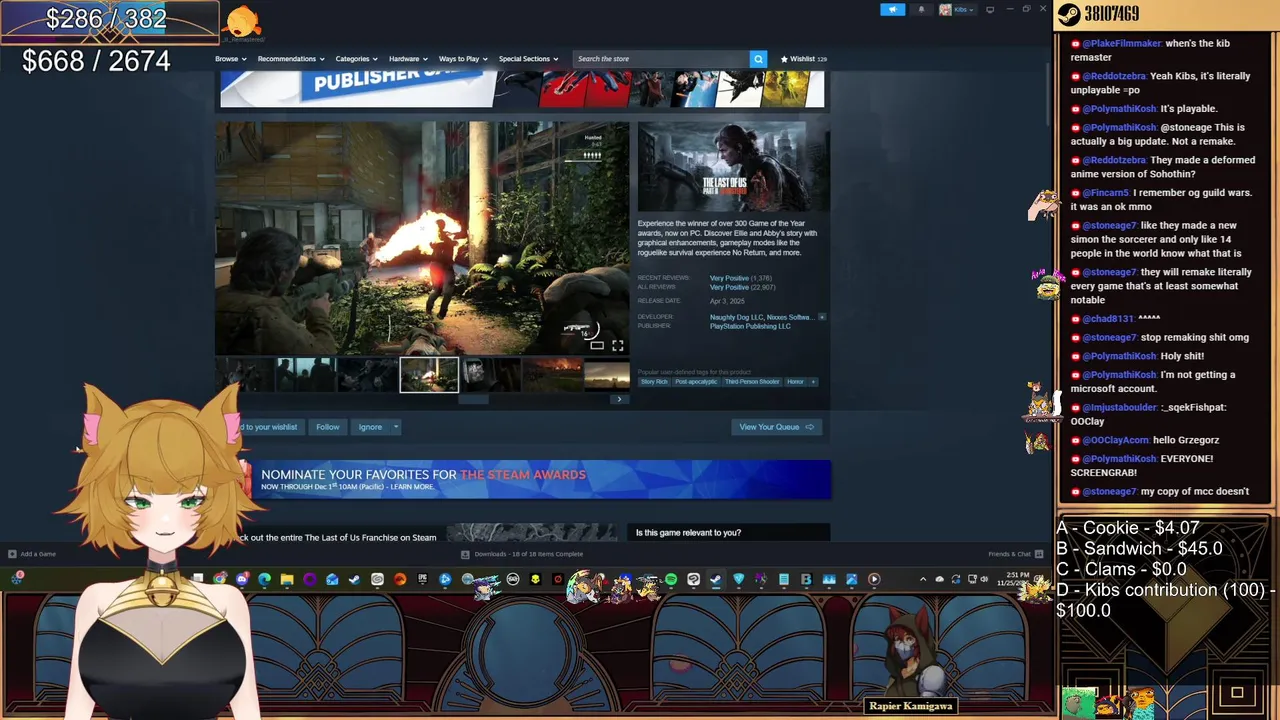Select the helmet close-up screenshot thumbnail
The width and height of the screenshot is (1280, 720).
(490, 375)
